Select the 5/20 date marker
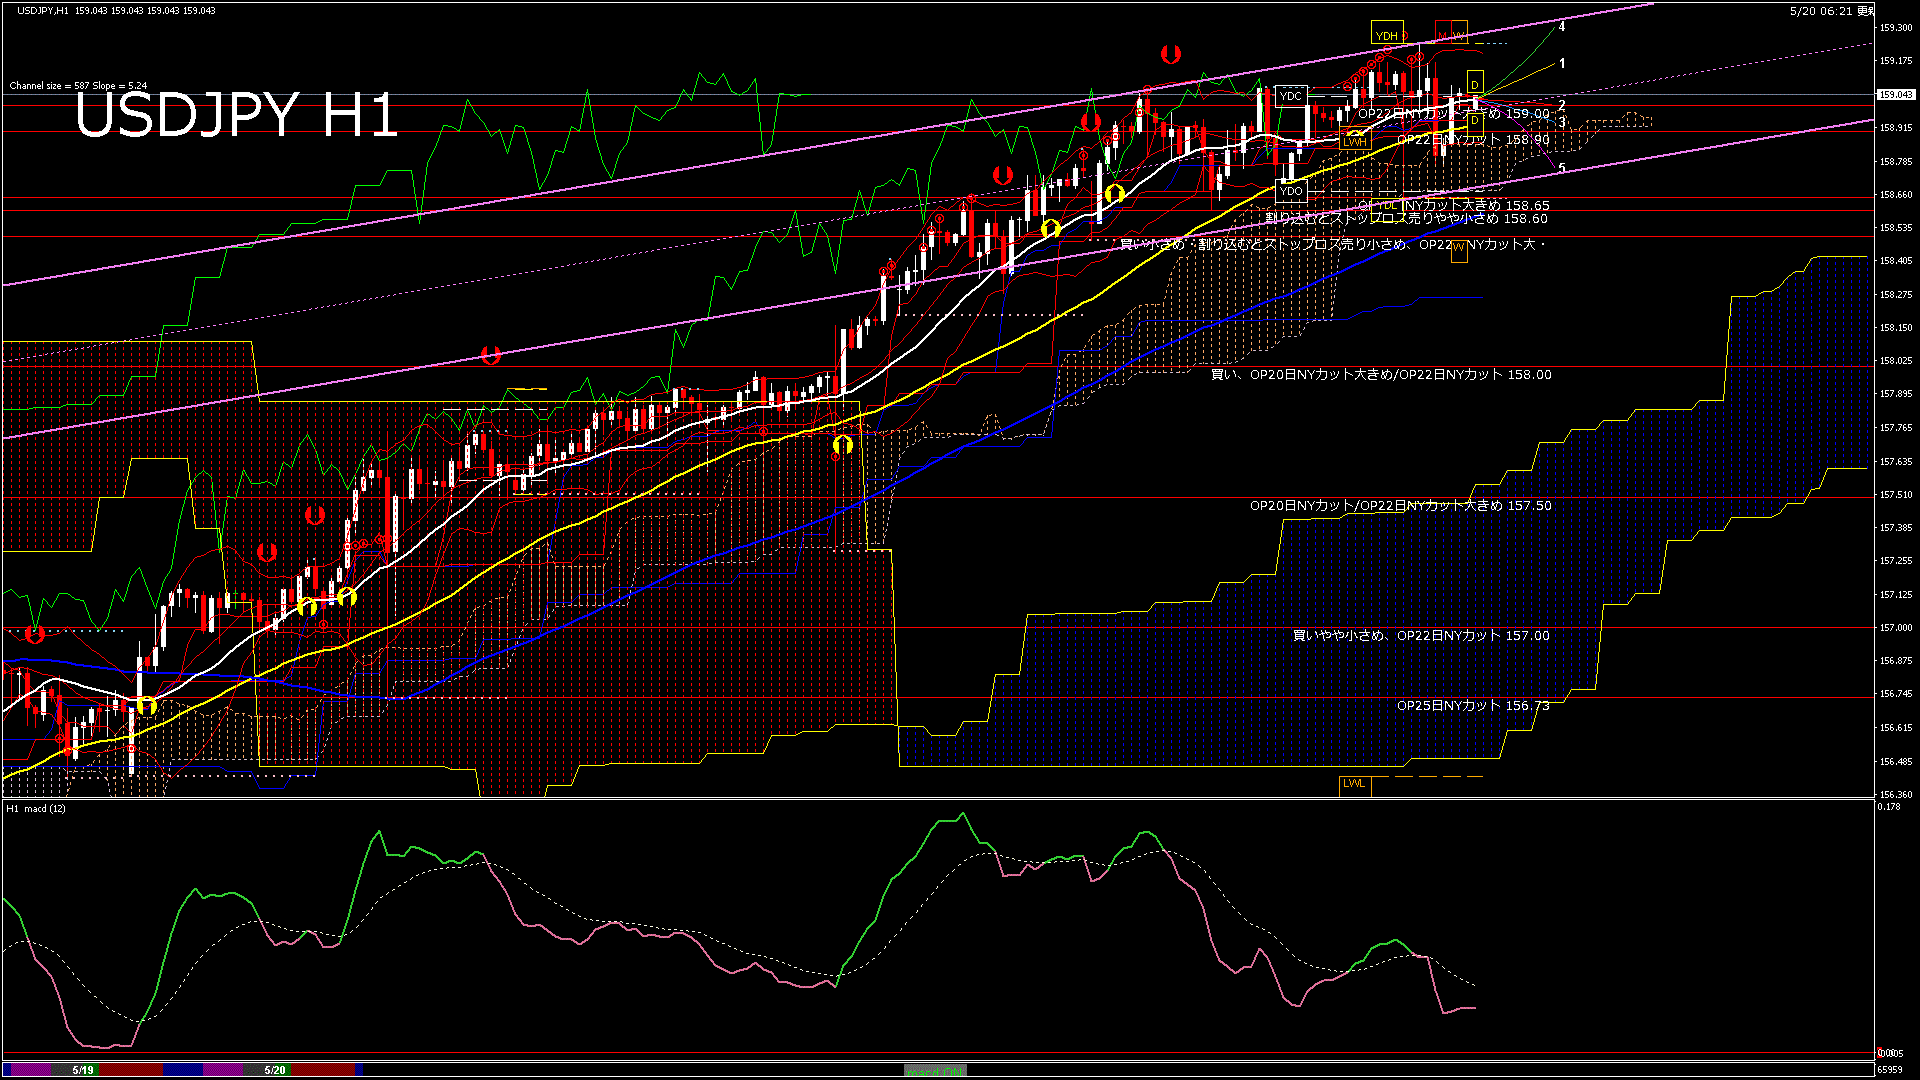This screenshot has width=1920, height=1080. pos(275,1070)
